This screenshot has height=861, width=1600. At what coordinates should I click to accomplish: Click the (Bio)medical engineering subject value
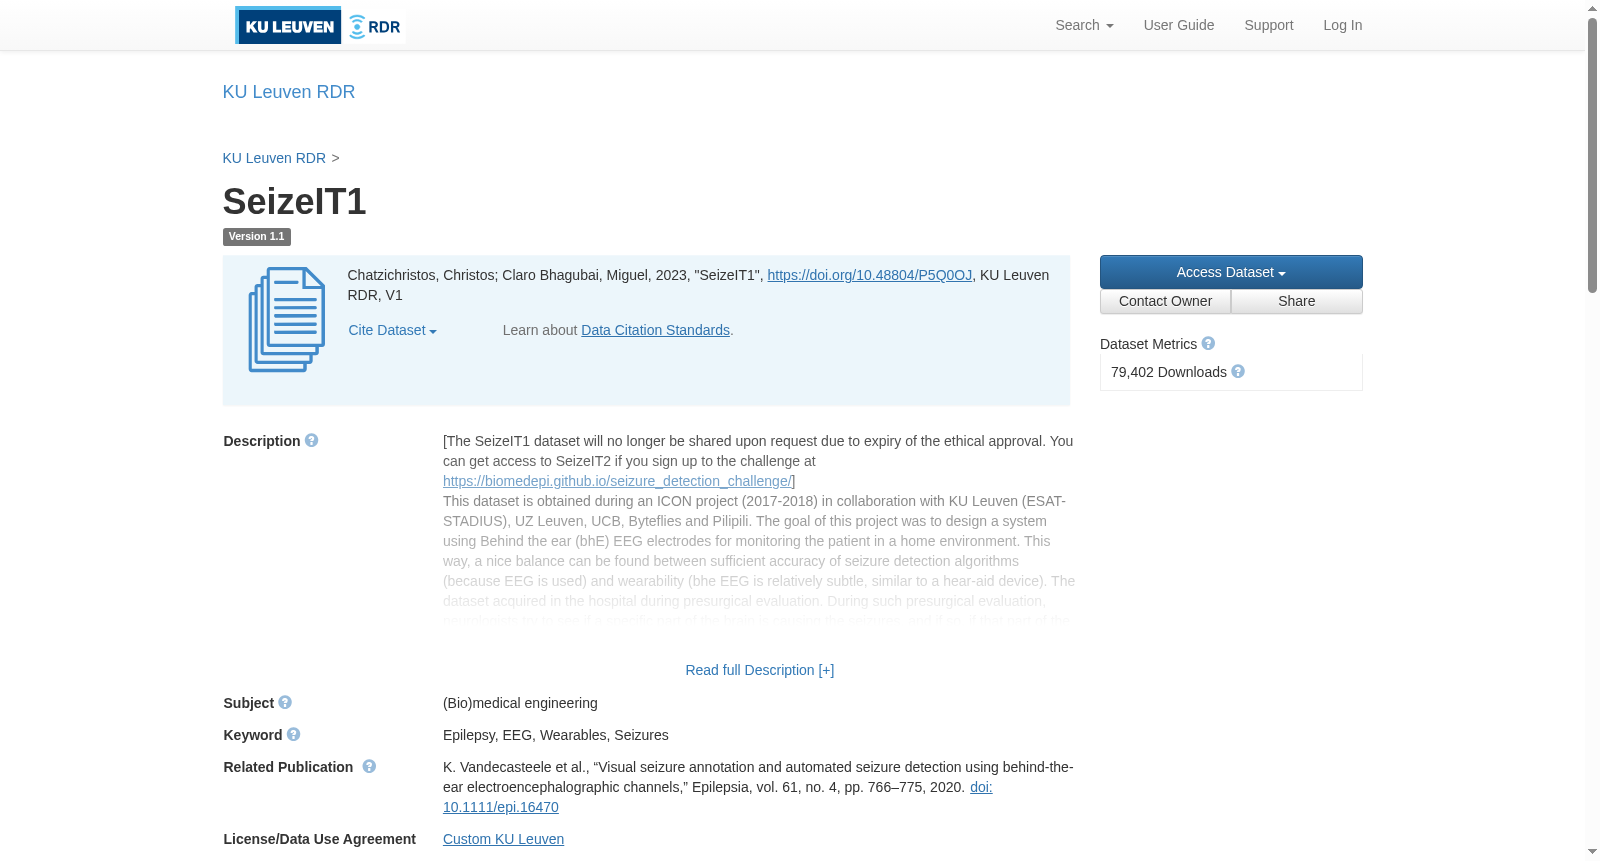tap(520, 703)
